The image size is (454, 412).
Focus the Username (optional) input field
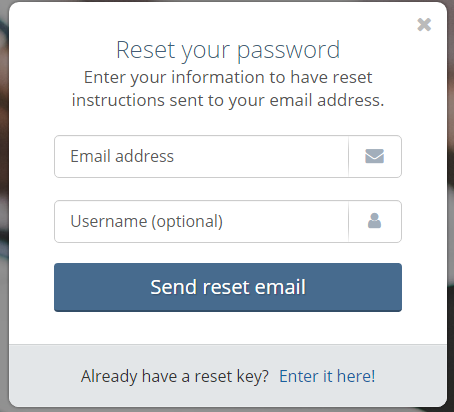tap(201, 221)
